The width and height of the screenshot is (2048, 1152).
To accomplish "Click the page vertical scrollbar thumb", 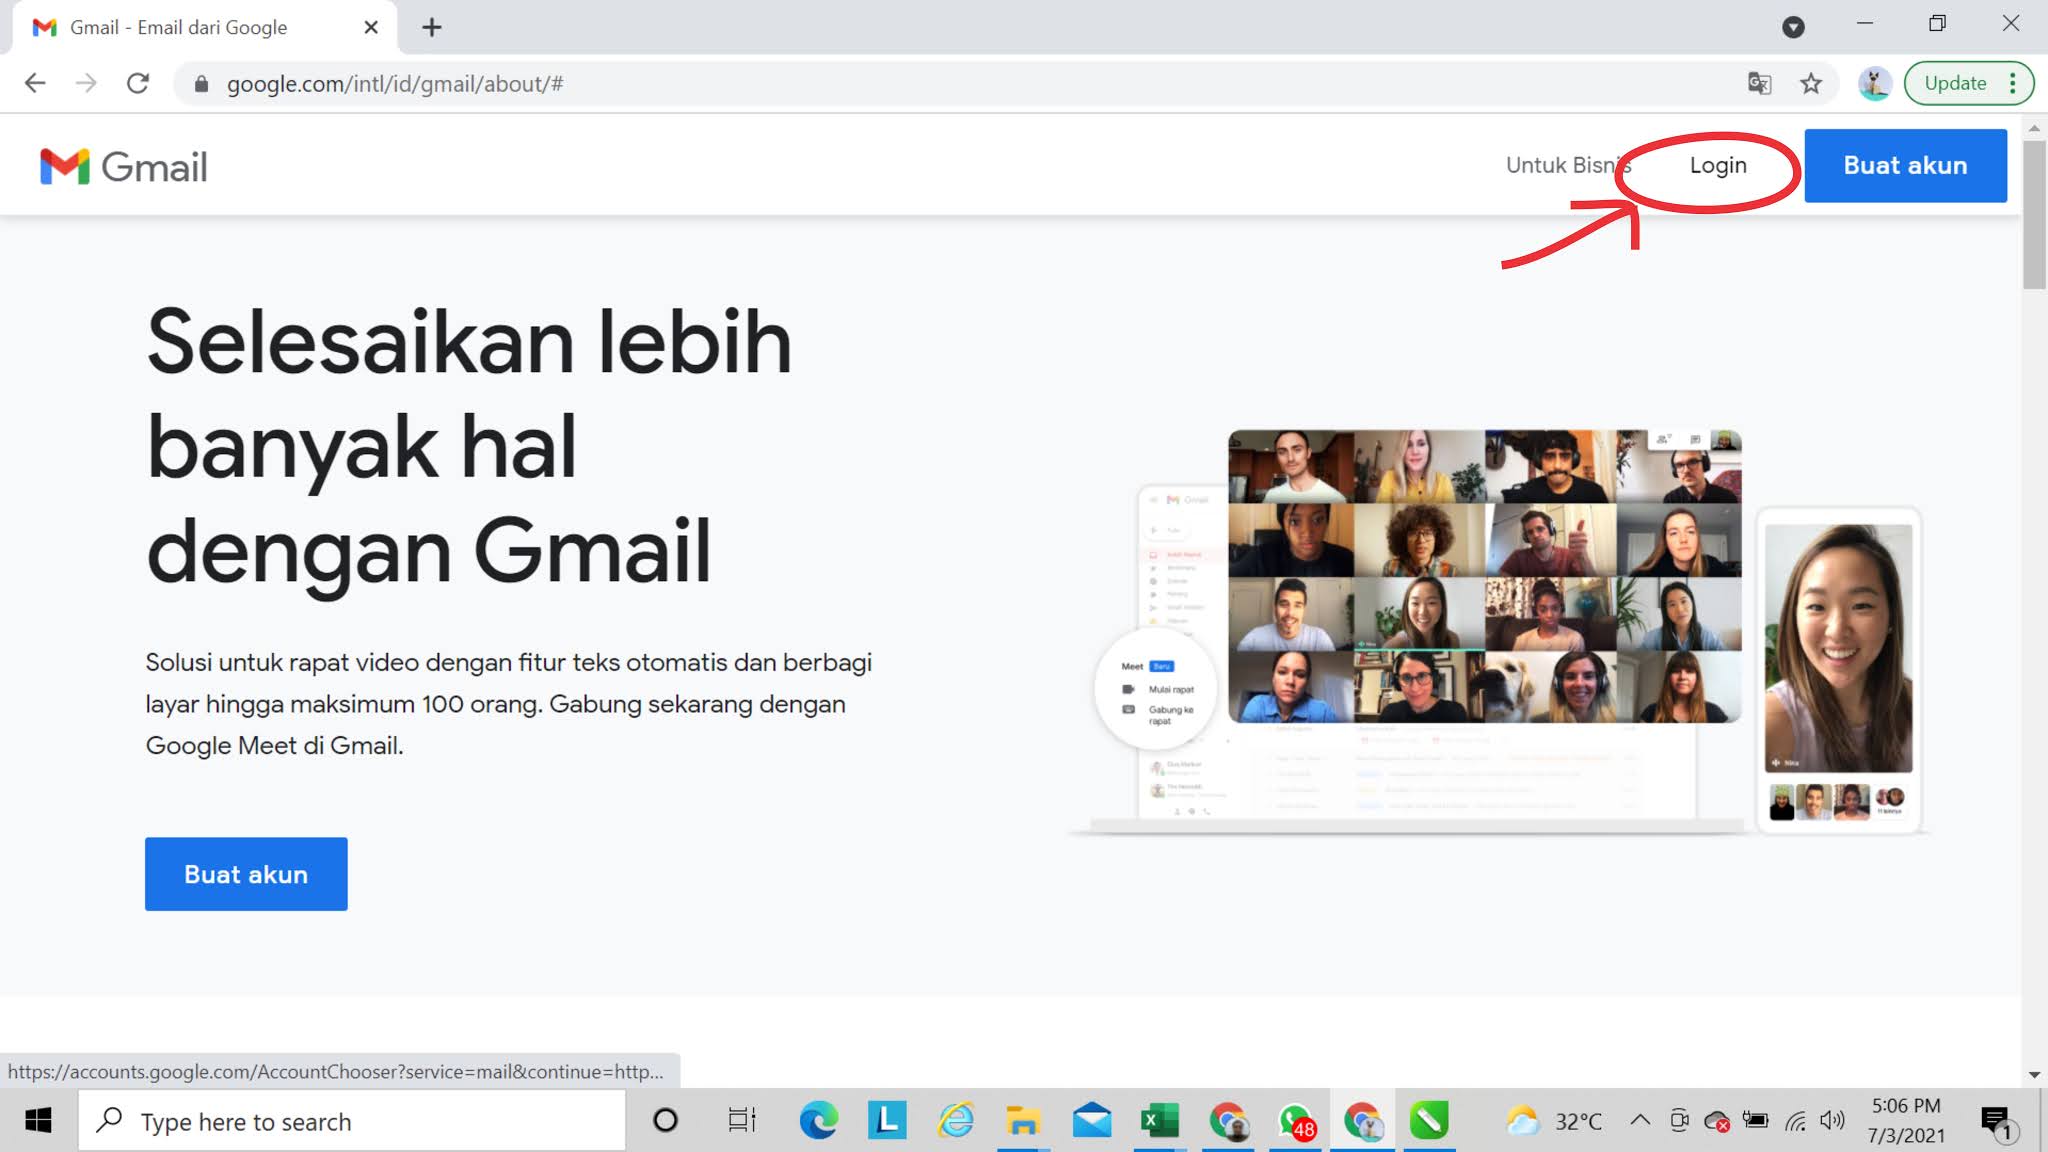I will 2034,215.
